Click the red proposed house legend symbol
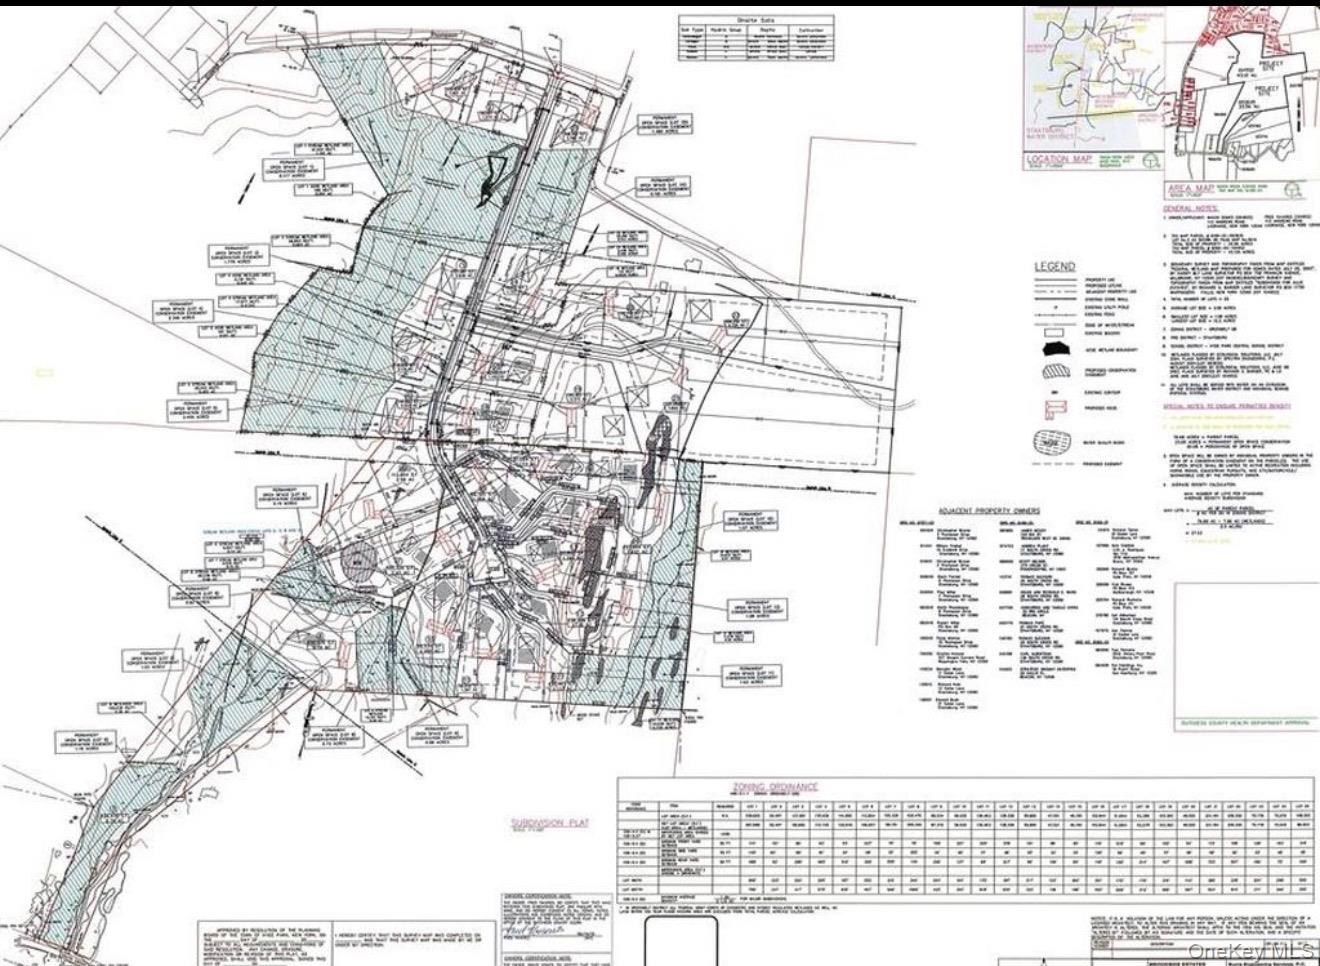1320x966 pixels. pyautogui.click(x=1054, y=409)
